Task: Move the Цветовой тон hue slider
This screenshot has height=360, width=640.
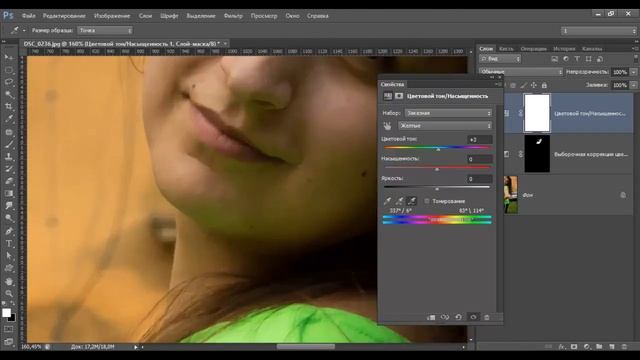Action: pos(438,149)
